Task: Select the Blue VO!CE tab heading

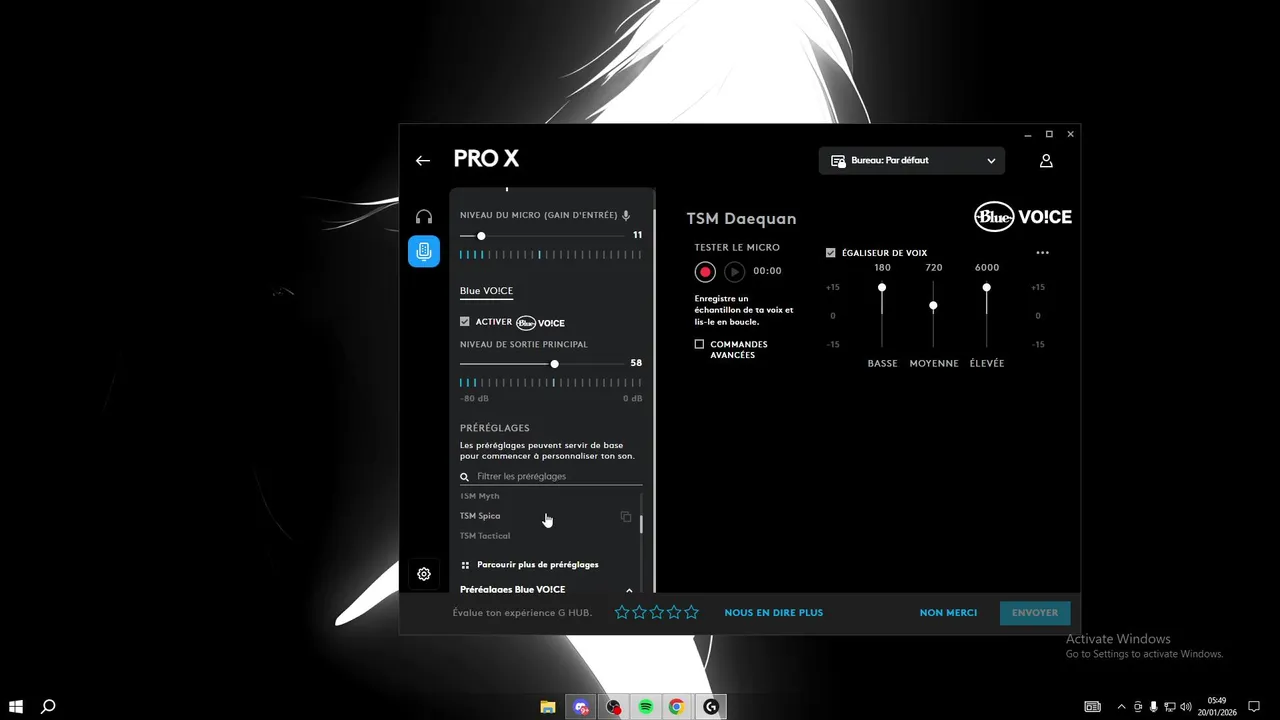Action: click(486, 291)
